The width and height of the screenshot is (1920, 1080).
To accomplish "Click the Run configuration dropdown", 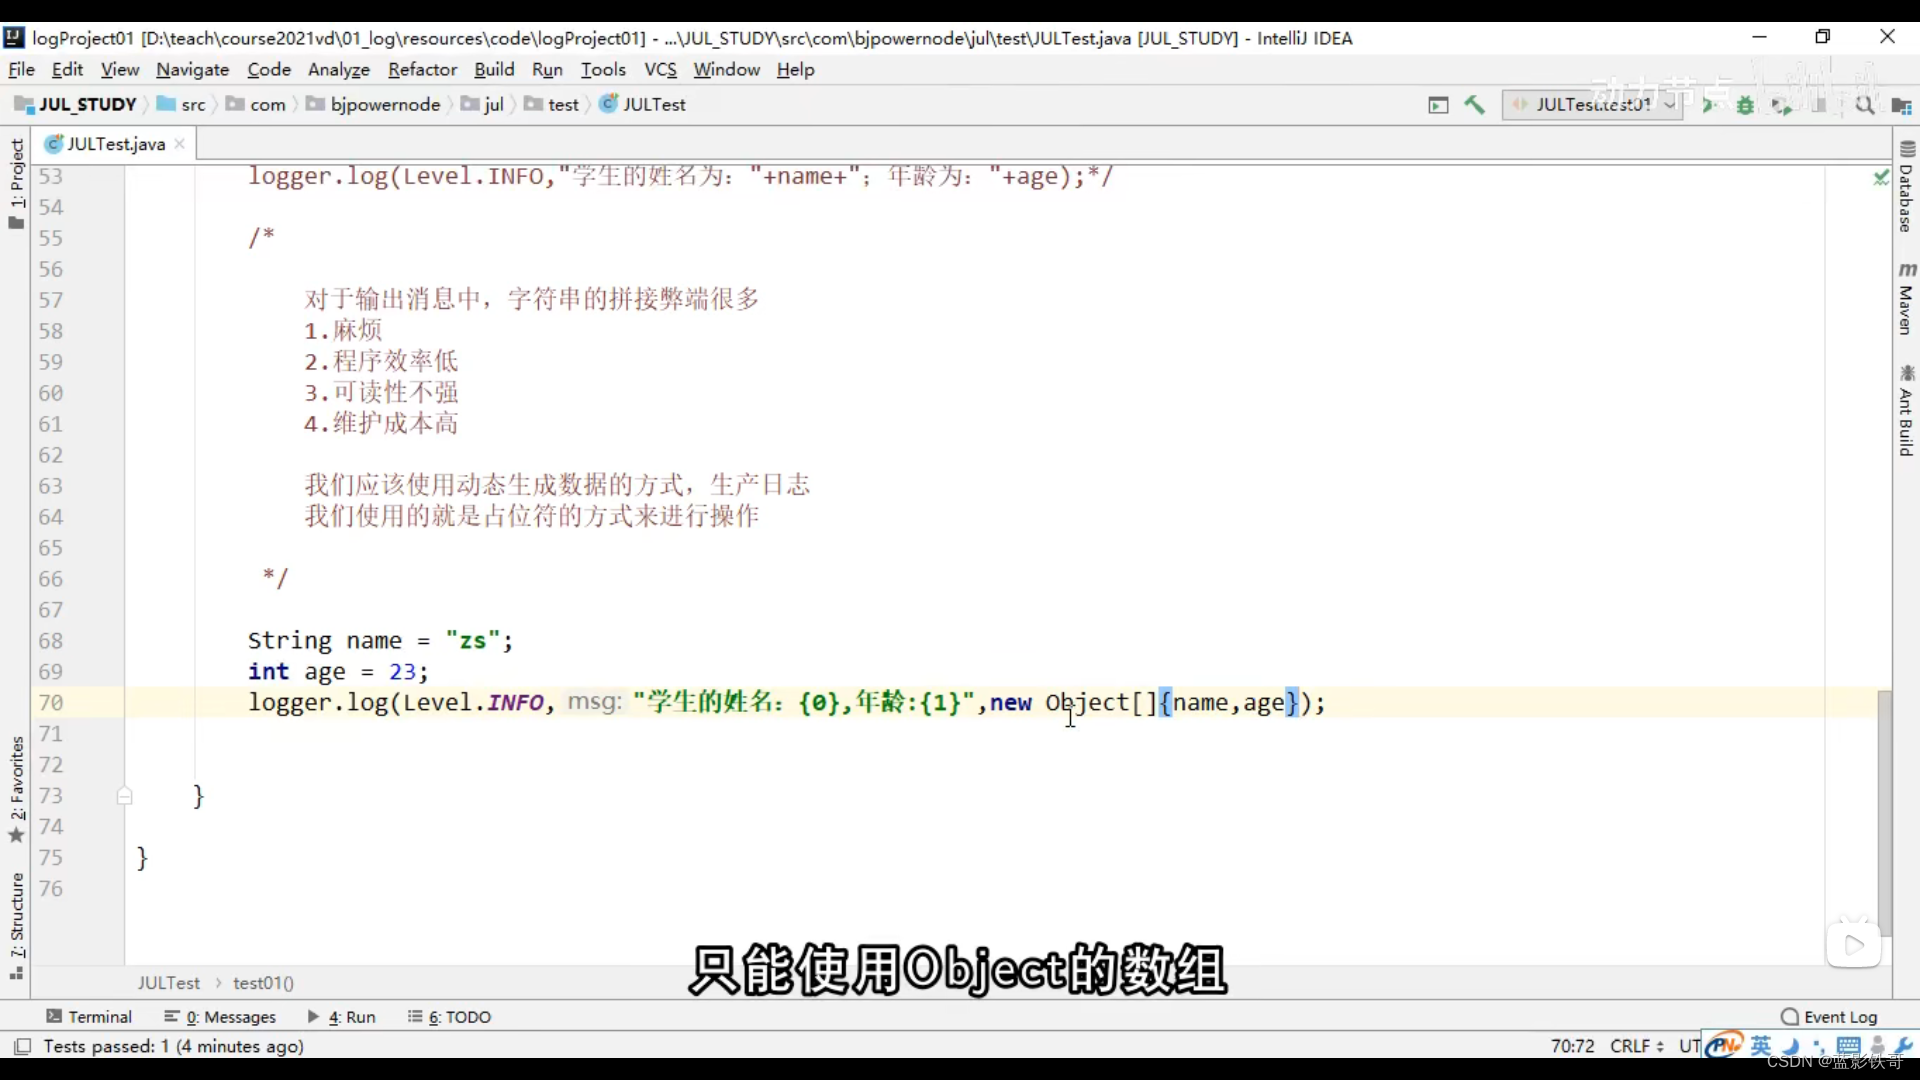I will [x=1592, y=104].
